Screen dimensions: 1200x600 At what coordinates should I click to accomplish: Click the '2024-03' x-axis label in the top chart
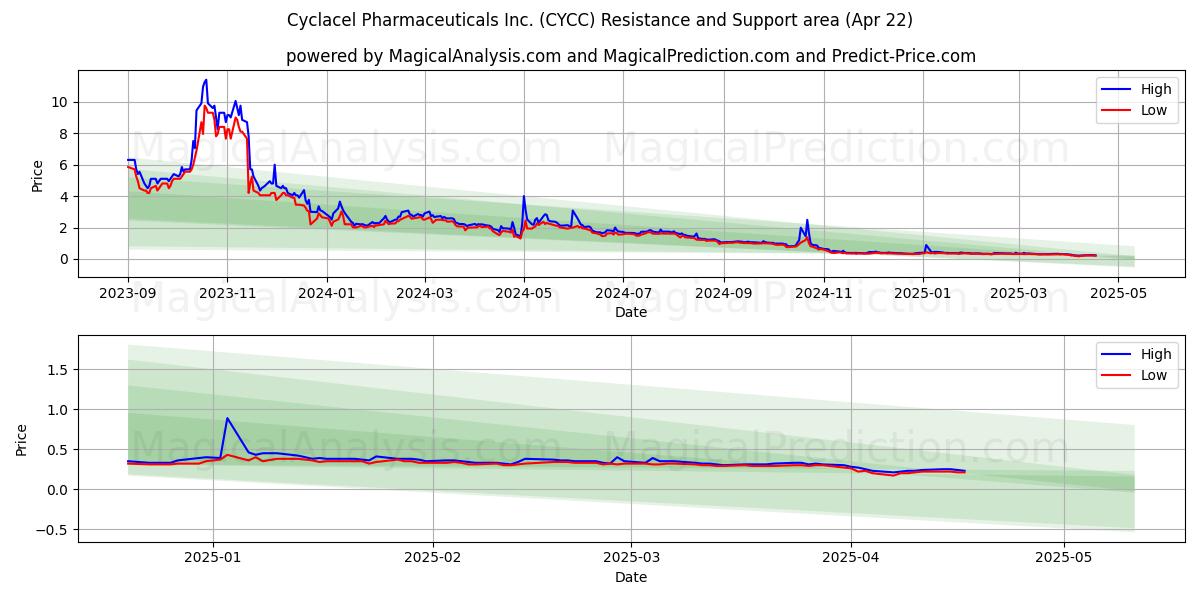tap(424, 294)
